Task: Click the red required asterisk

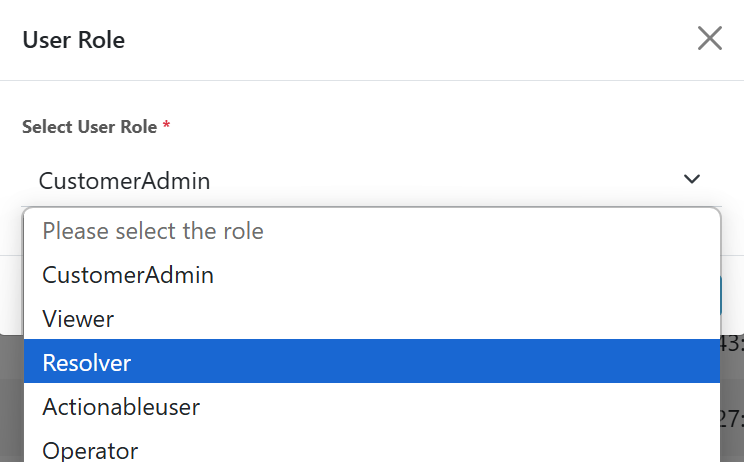Action: point(166,126)
